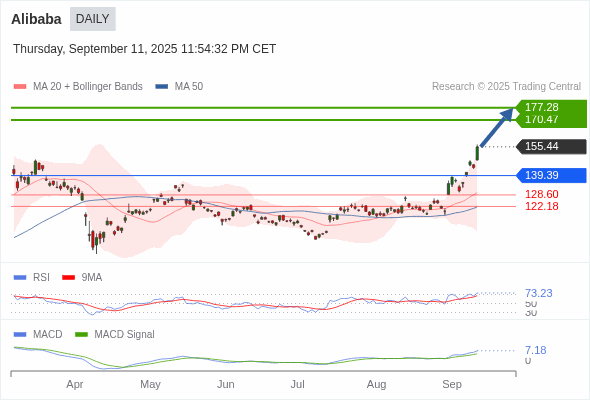Click the 139.39 blue pivot label
Image resolution: width=590 pixels, height=400 pixels.
click(x=551, y=175)
